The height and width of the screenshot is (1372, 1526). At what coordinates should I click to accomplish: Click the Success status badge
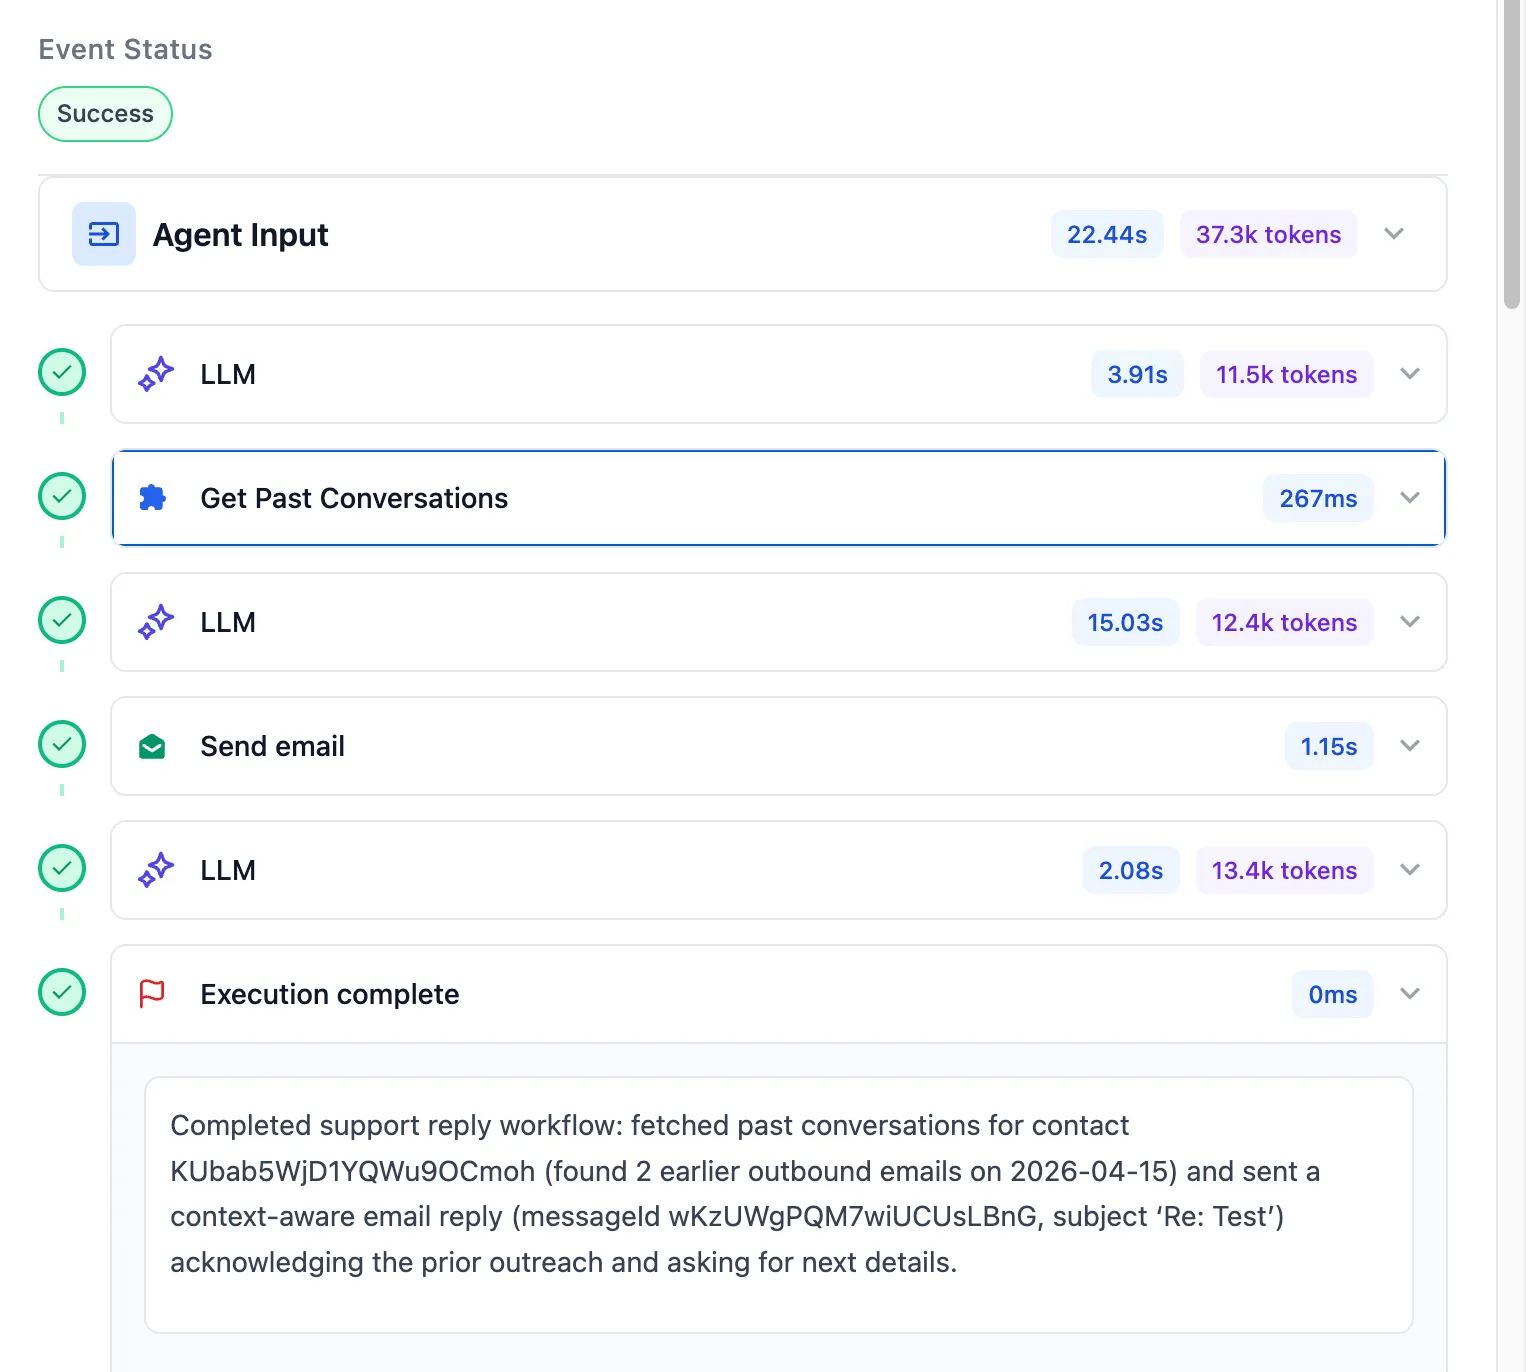pos(105,114)
